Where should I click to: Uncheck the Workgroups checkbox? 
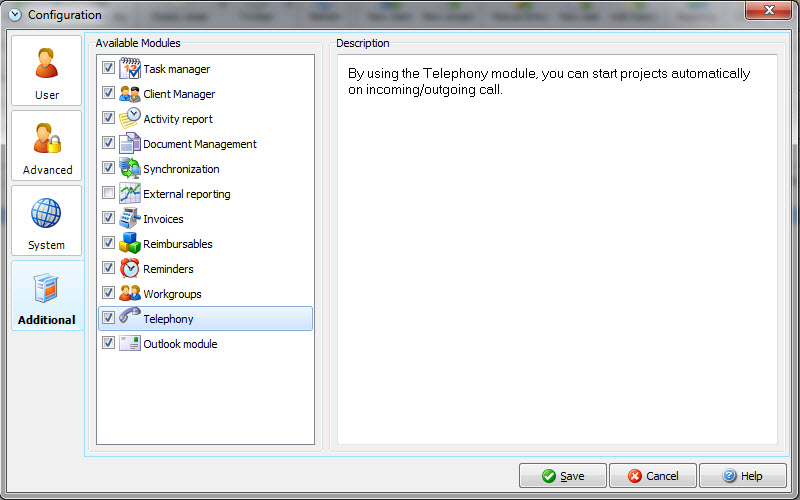click(x=108, y=294)
